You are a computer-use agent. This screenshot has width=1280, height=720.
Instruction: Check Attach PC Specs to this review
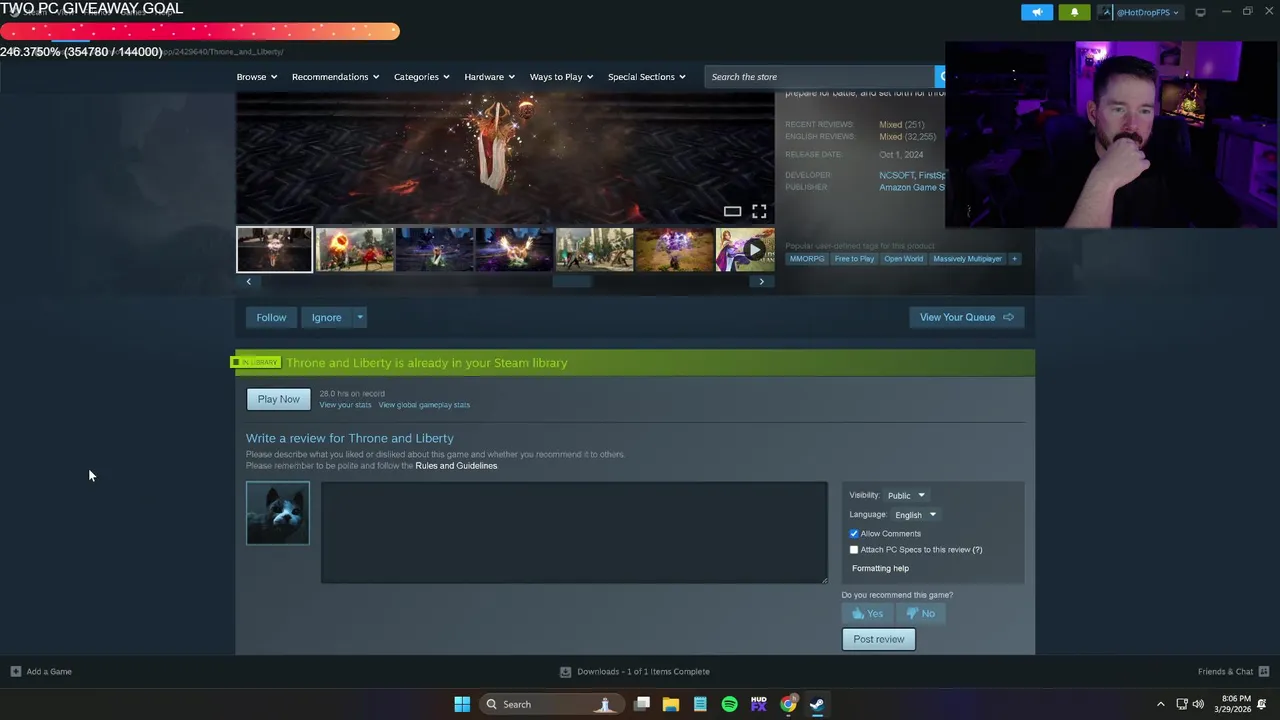(x=854, y=550)
